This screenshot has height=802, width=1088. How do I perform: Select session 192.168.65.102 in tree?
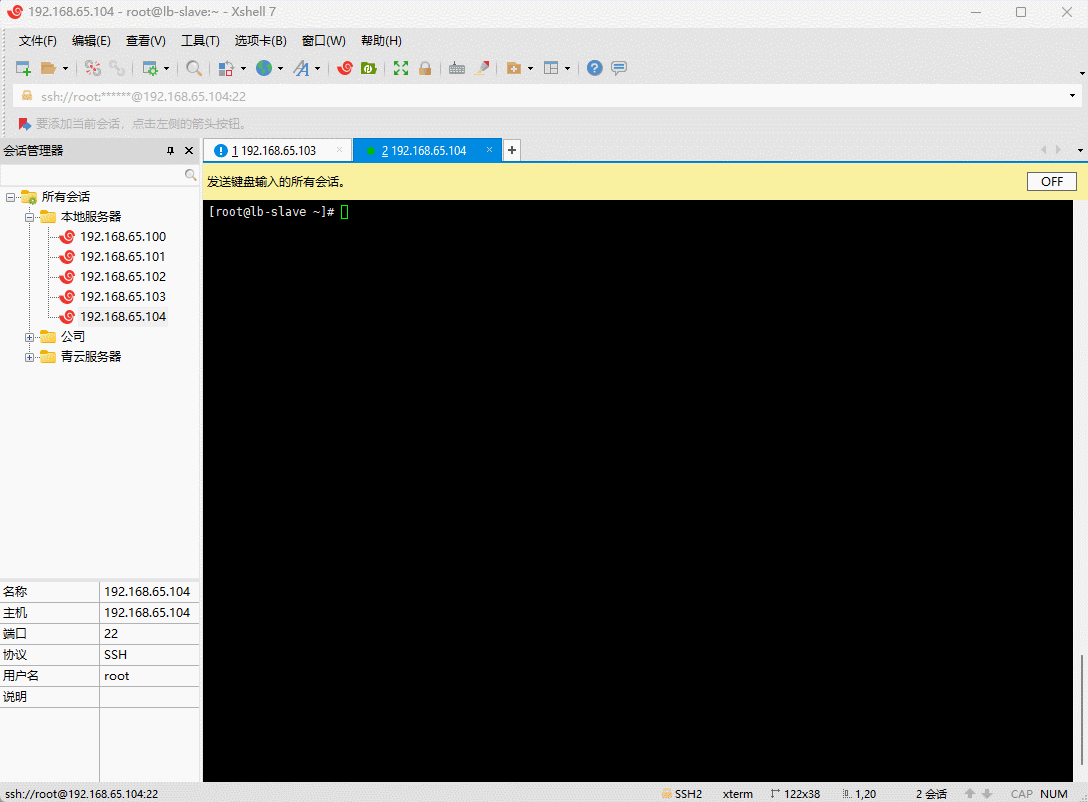(x=122, y=277)
